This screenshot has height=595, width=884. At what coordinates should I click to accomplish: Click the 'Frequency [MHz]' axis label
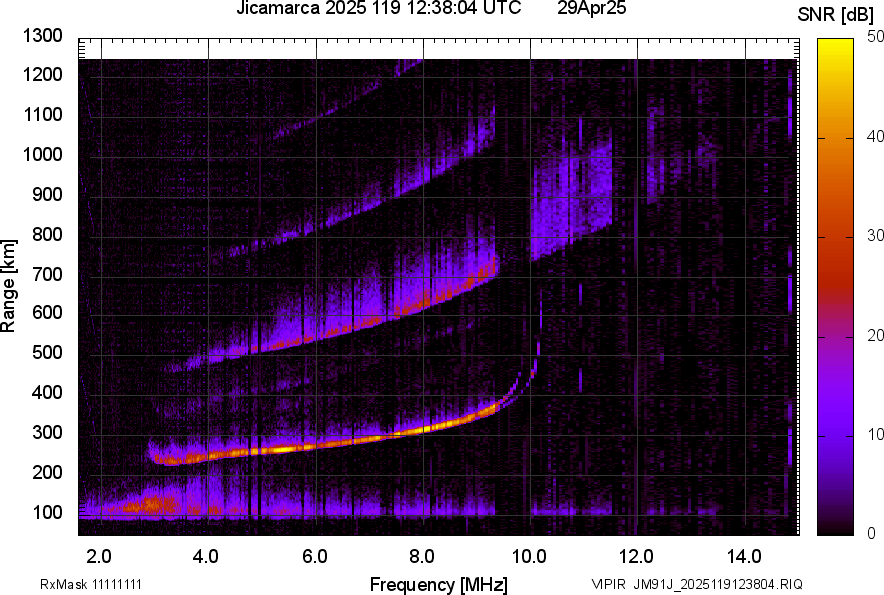tap(439, 584)
